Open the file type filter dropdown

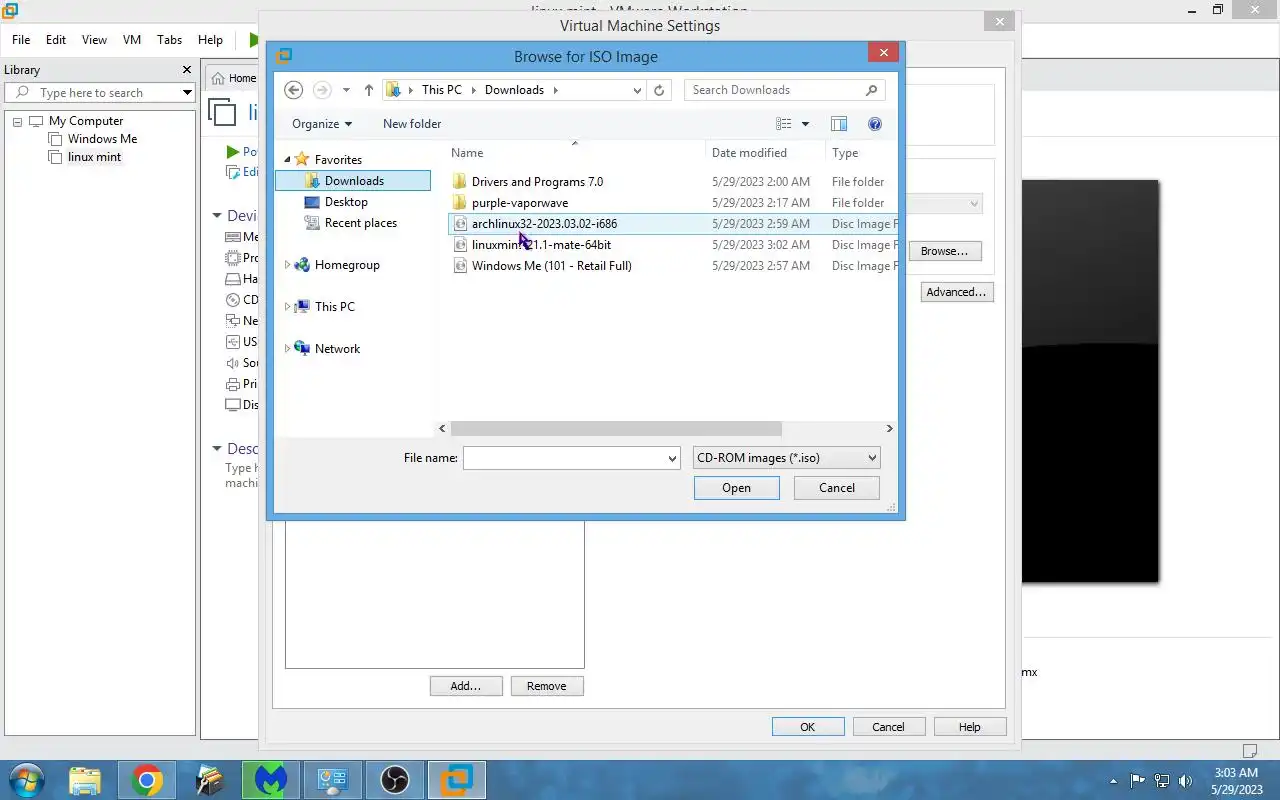coord(787,458)
